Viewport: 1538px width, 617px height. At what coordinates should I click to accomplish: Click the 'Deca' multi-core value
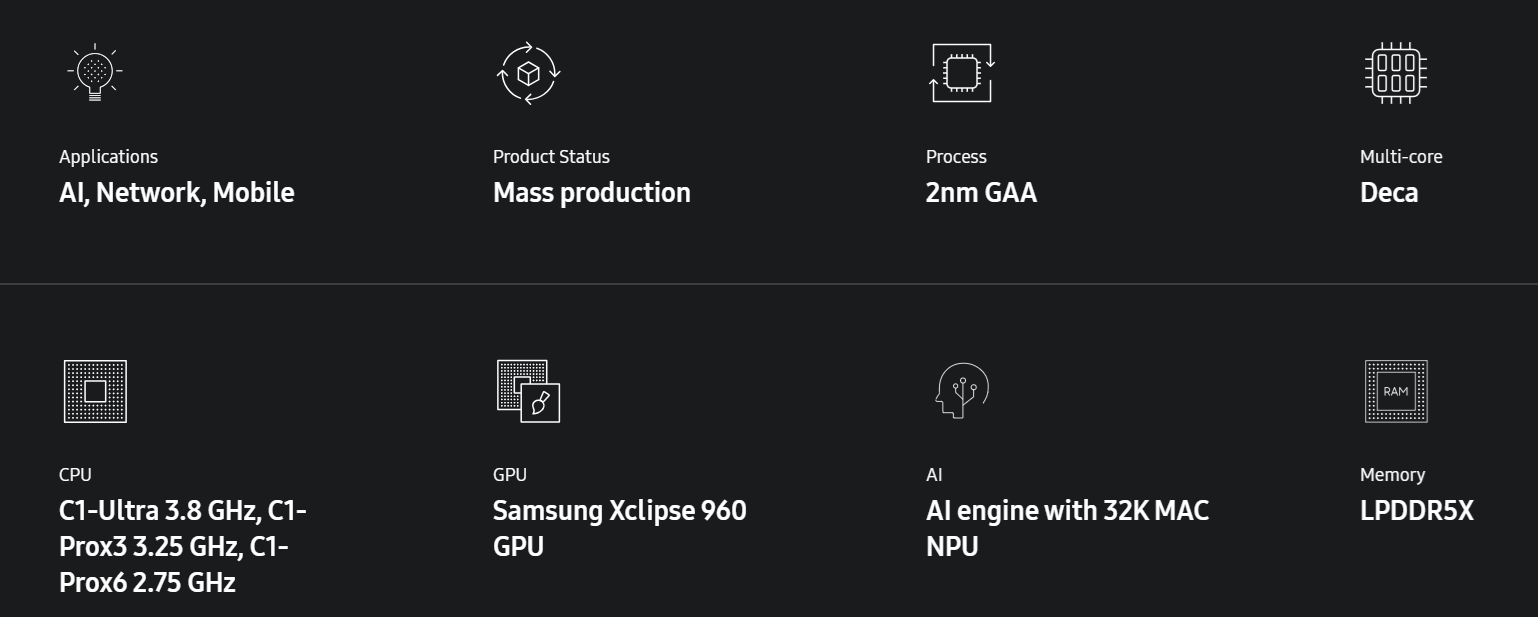[x=1388, y=193]
